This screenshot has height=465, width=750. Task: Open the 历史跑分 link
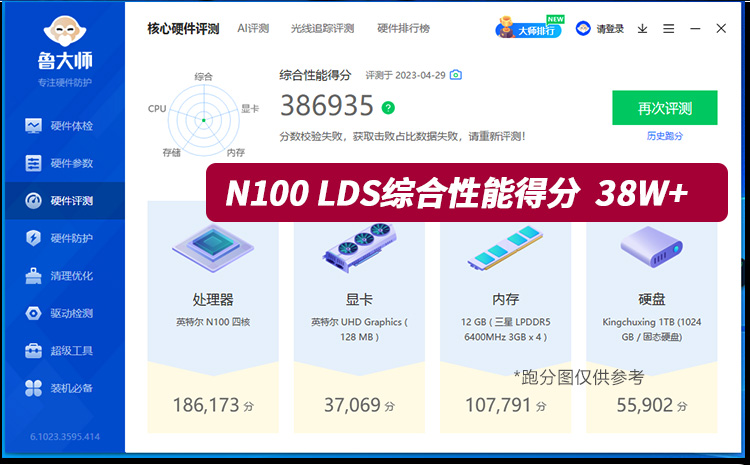click(664, 136)
